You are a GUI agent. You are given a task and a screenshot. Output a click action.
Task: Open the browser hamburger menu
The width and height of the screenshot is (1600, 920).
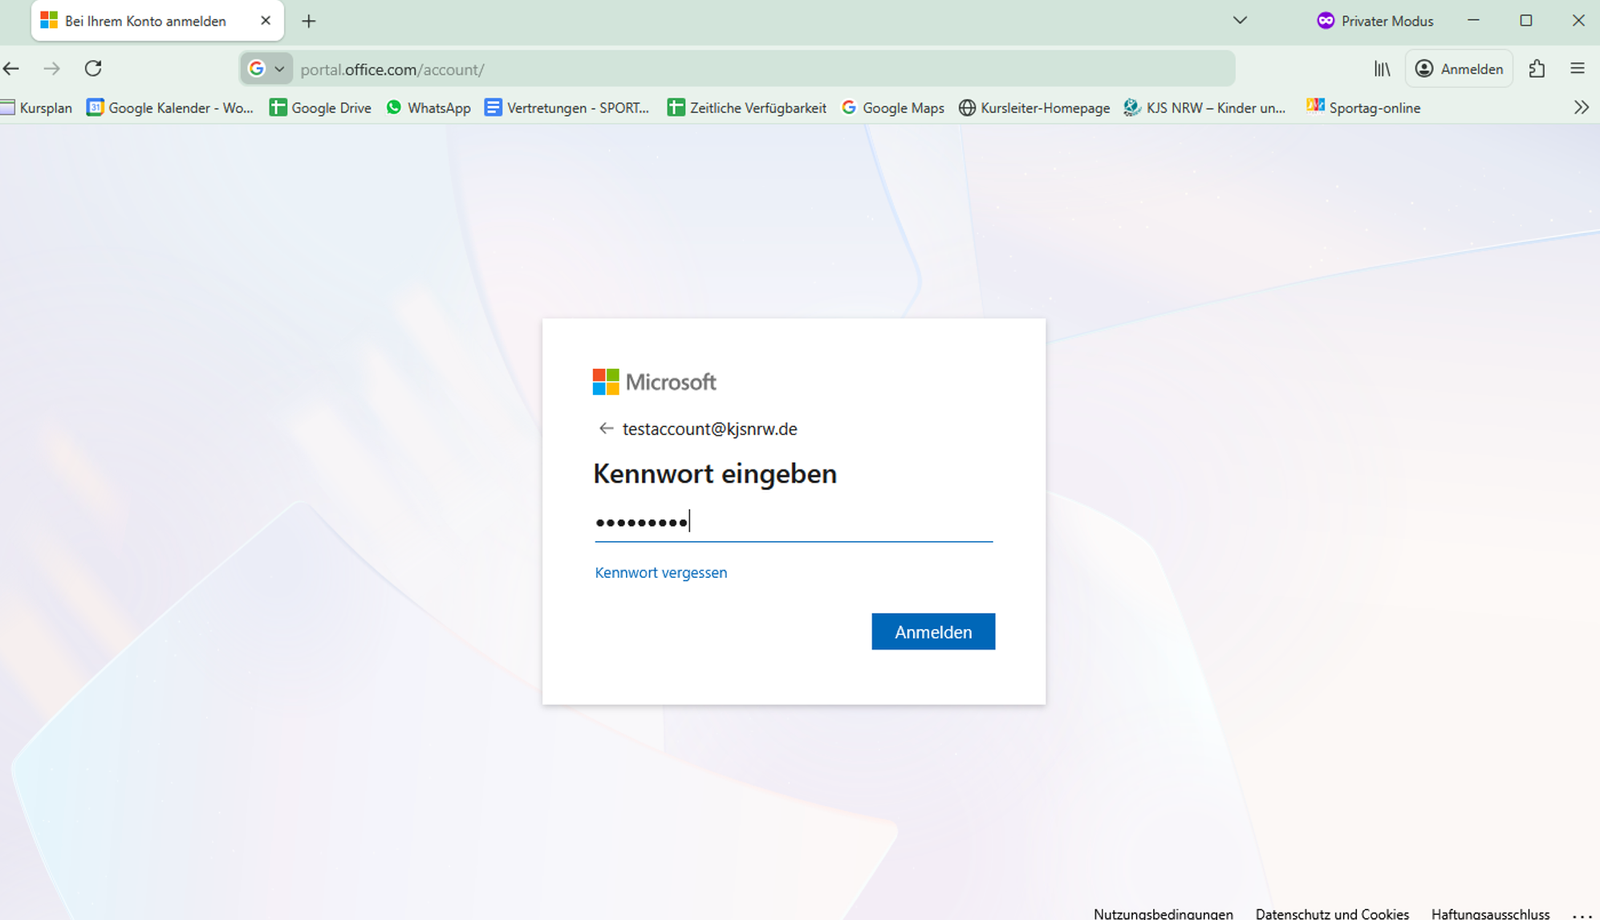coord(1577,68)
